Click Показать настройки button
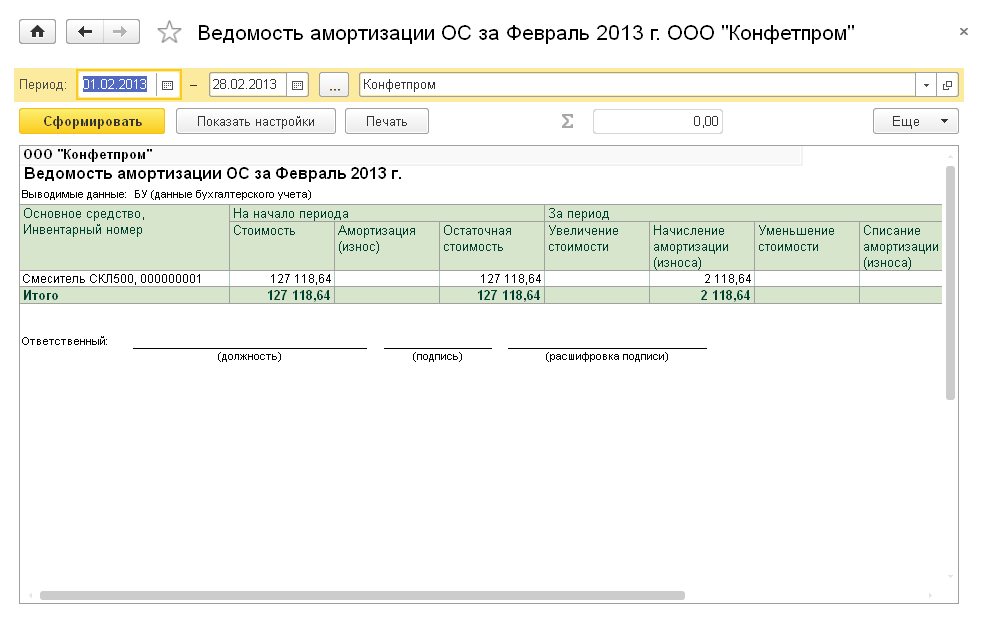The height and width of the screenshot is (618, 986). click(256, 121)
